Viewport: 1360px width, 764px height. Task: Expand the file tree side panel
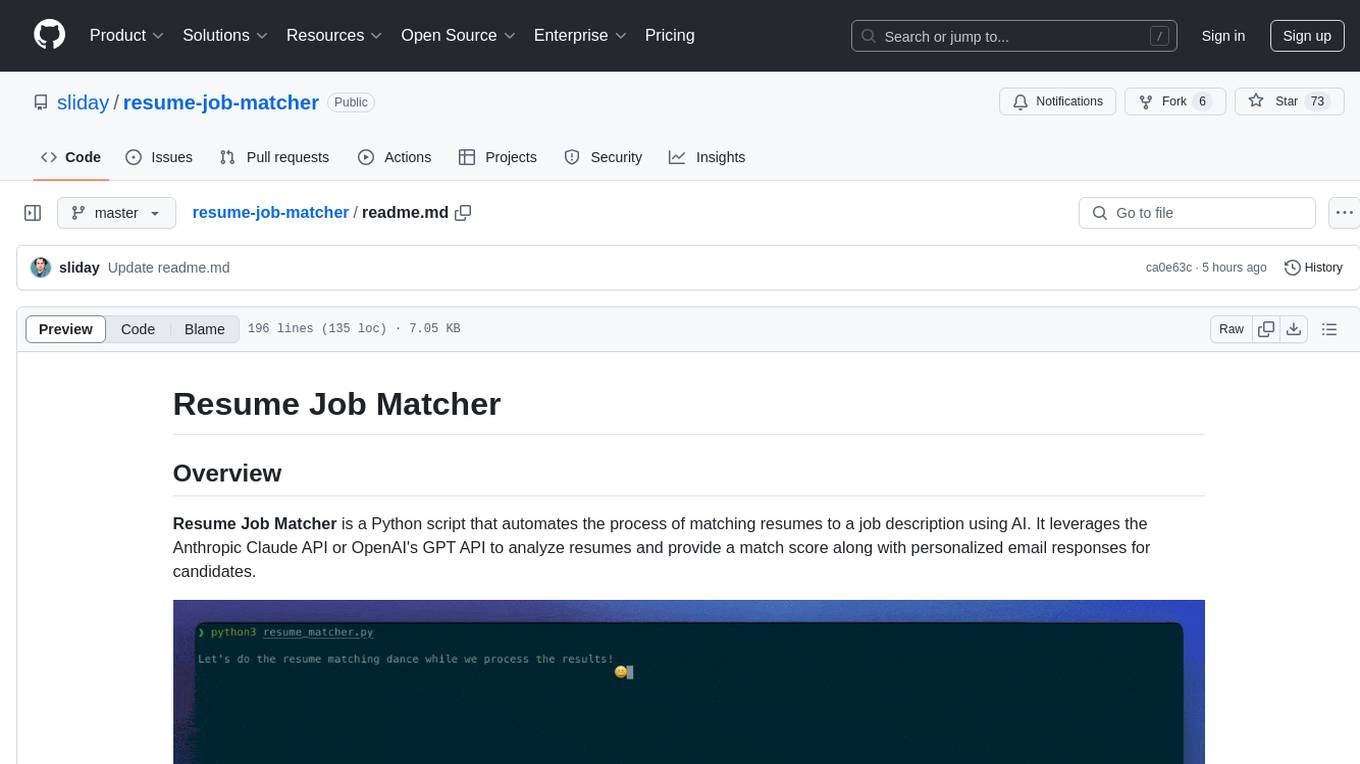pos(33,213)
